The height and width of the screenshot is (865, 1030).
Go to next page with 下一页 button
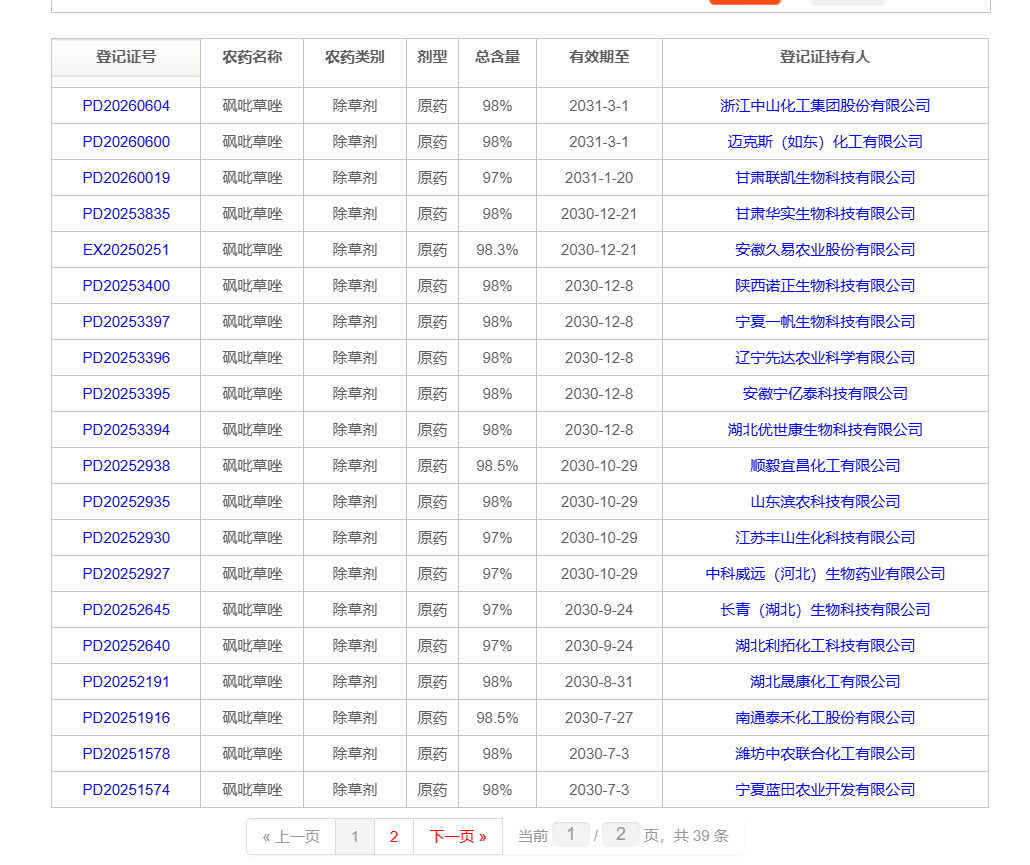click(457, 837)
